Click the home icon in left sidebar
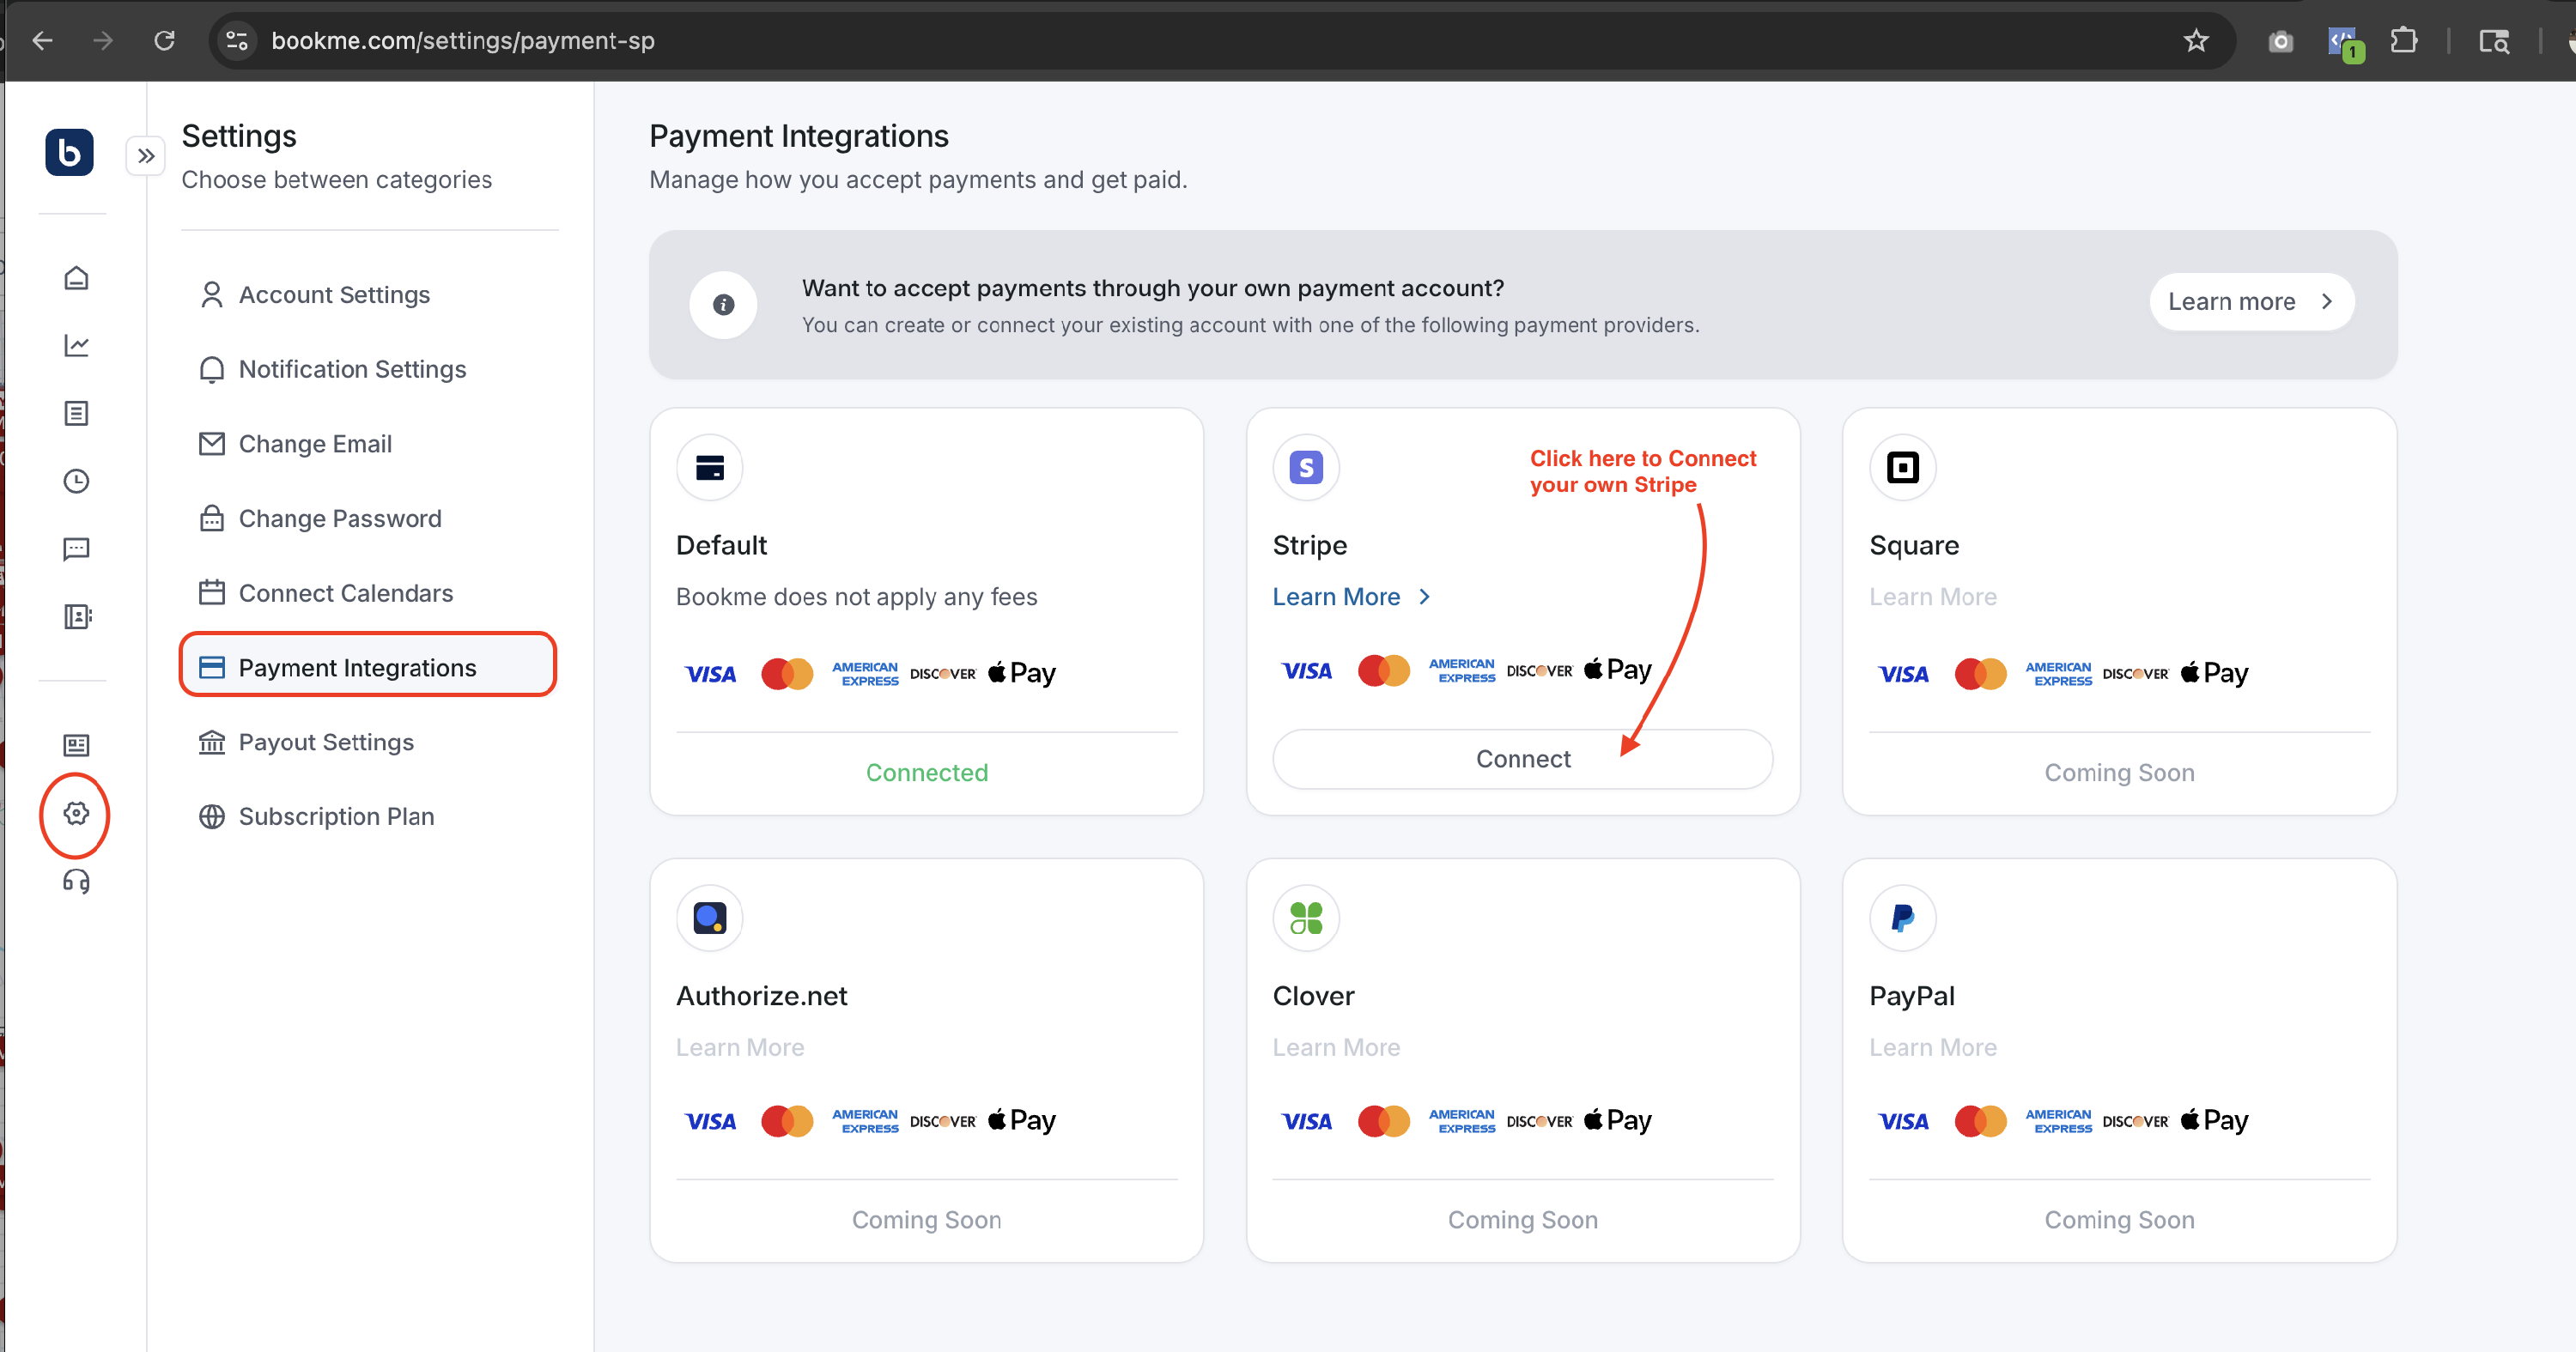The width and height of the screenshot is (2576, 1352). click(x=76, y=278)
